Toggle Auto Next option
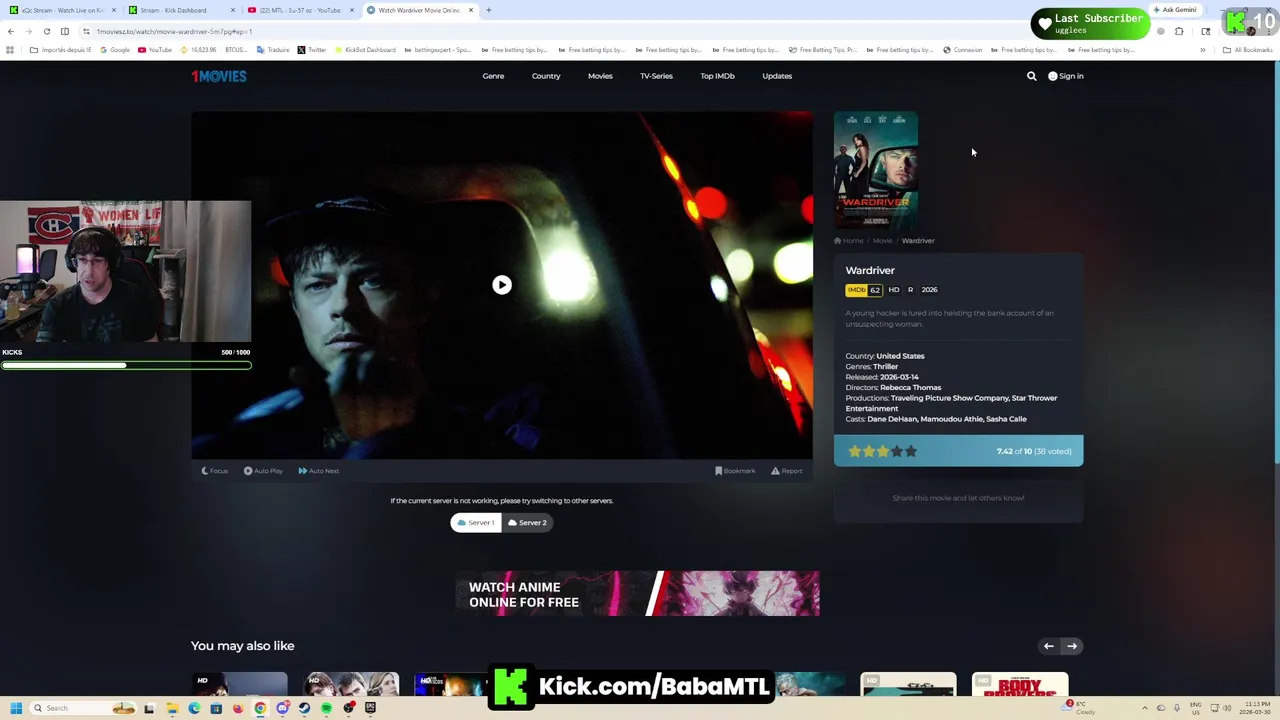Screen dimensions: 1280x720 (319, 471)
